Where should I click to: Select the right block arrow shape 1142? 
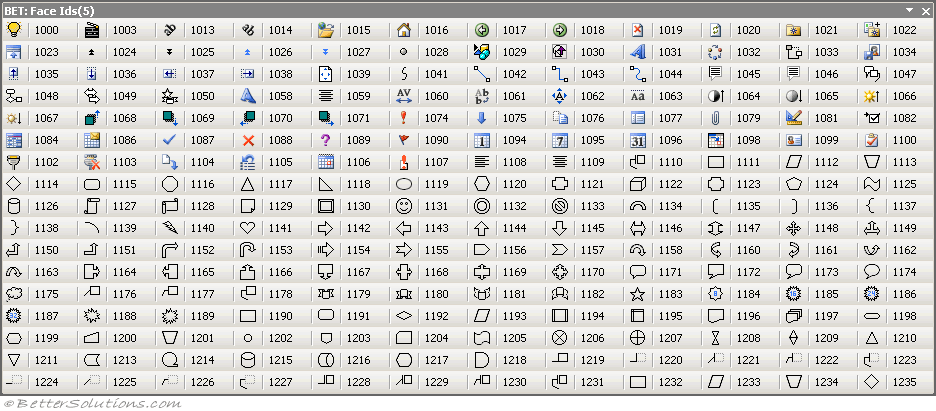point(325,228)
